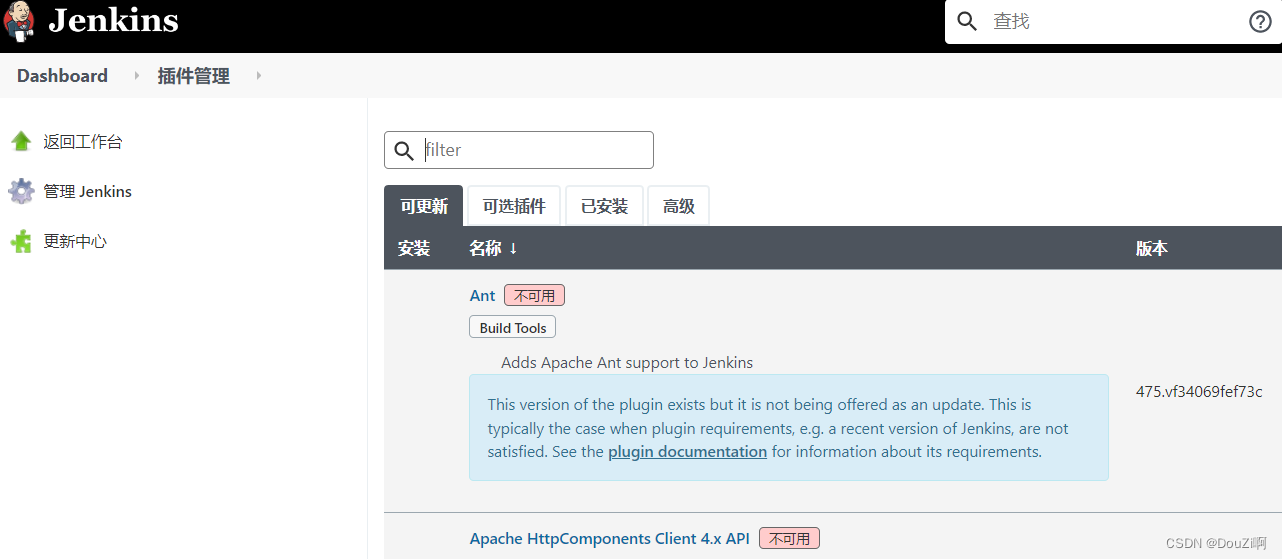Click the Adds Apache Ant support description
This screenshot has height=559, width=1282.
627,363
